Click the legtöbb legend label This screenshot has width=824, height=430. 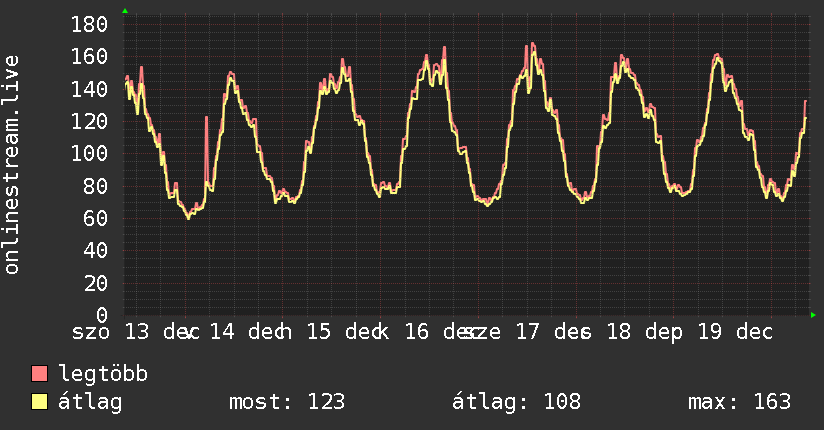point(103,374)
